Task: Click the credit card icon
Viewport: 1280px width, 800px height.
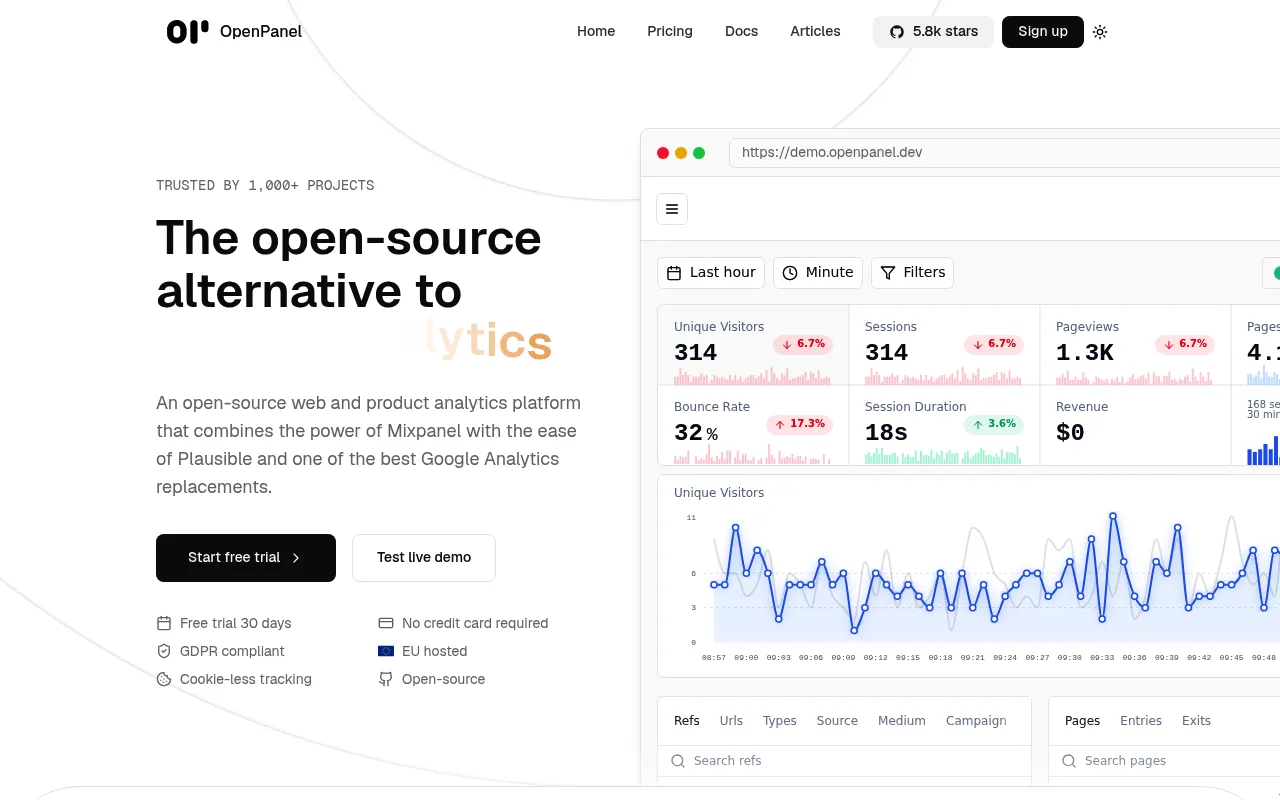Action: coord(386,623)
